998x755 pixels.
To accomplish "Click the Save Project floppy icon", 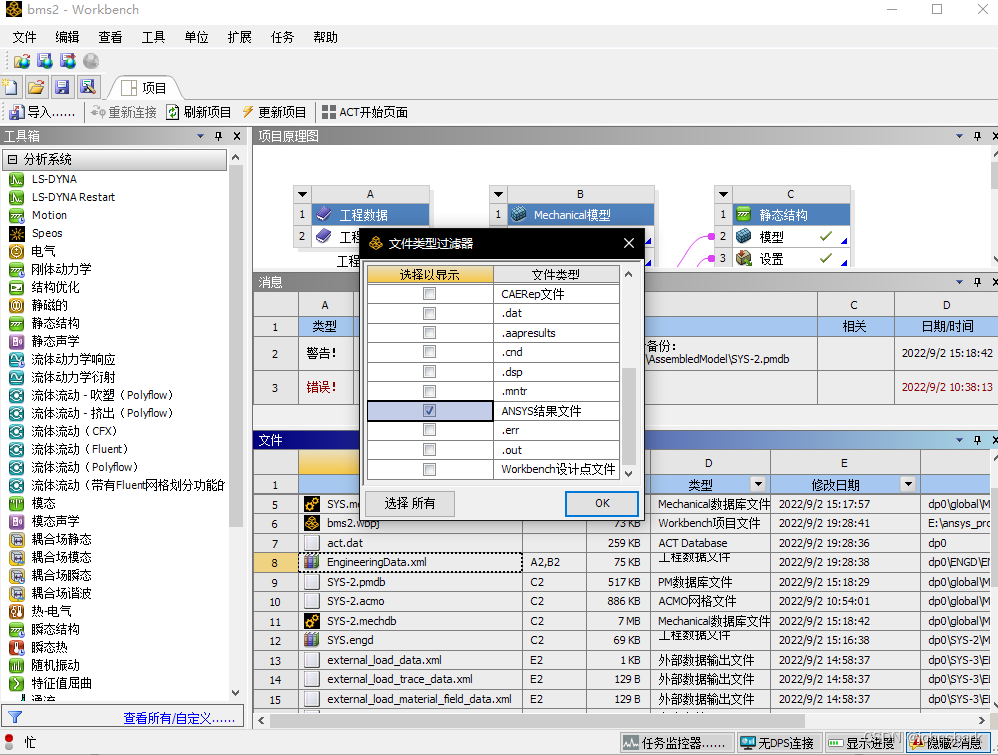I will pyautogui.click(x=62, y=87).
